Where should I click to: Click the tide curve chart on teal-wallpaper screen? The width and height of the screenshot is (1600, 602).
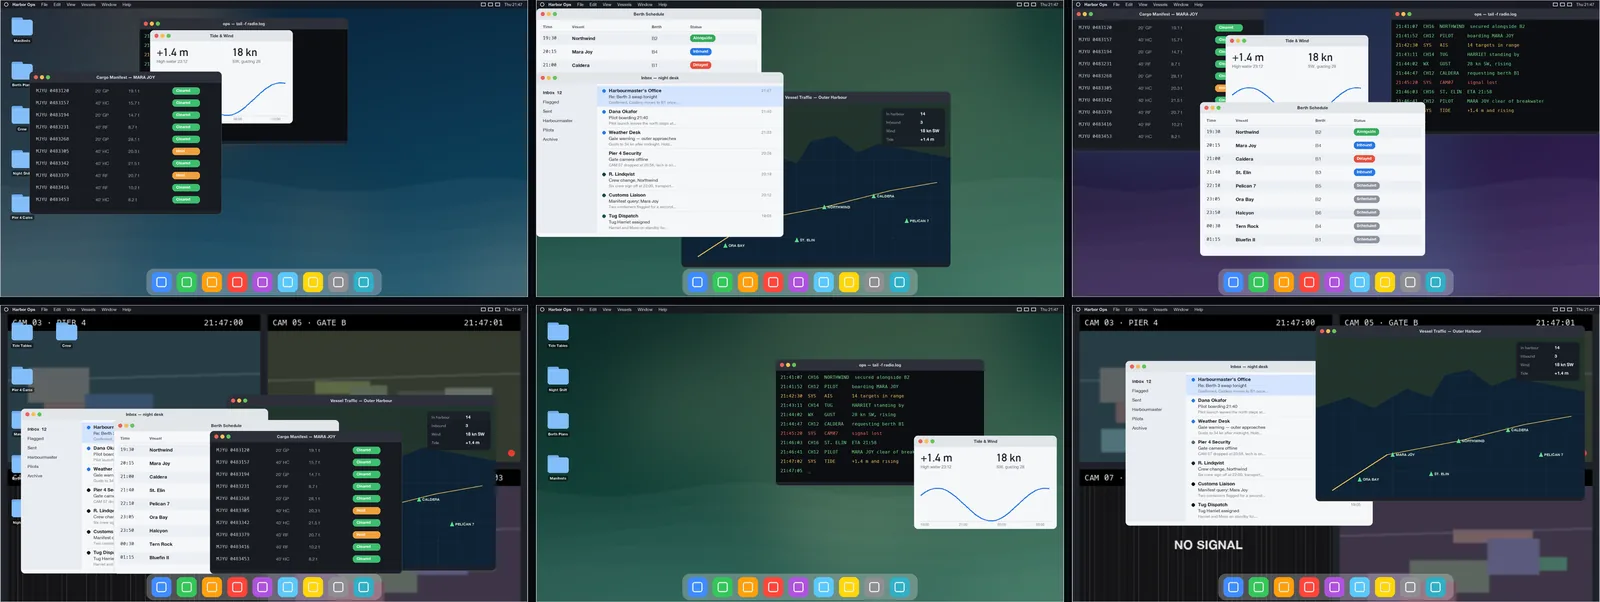(984, 503)
